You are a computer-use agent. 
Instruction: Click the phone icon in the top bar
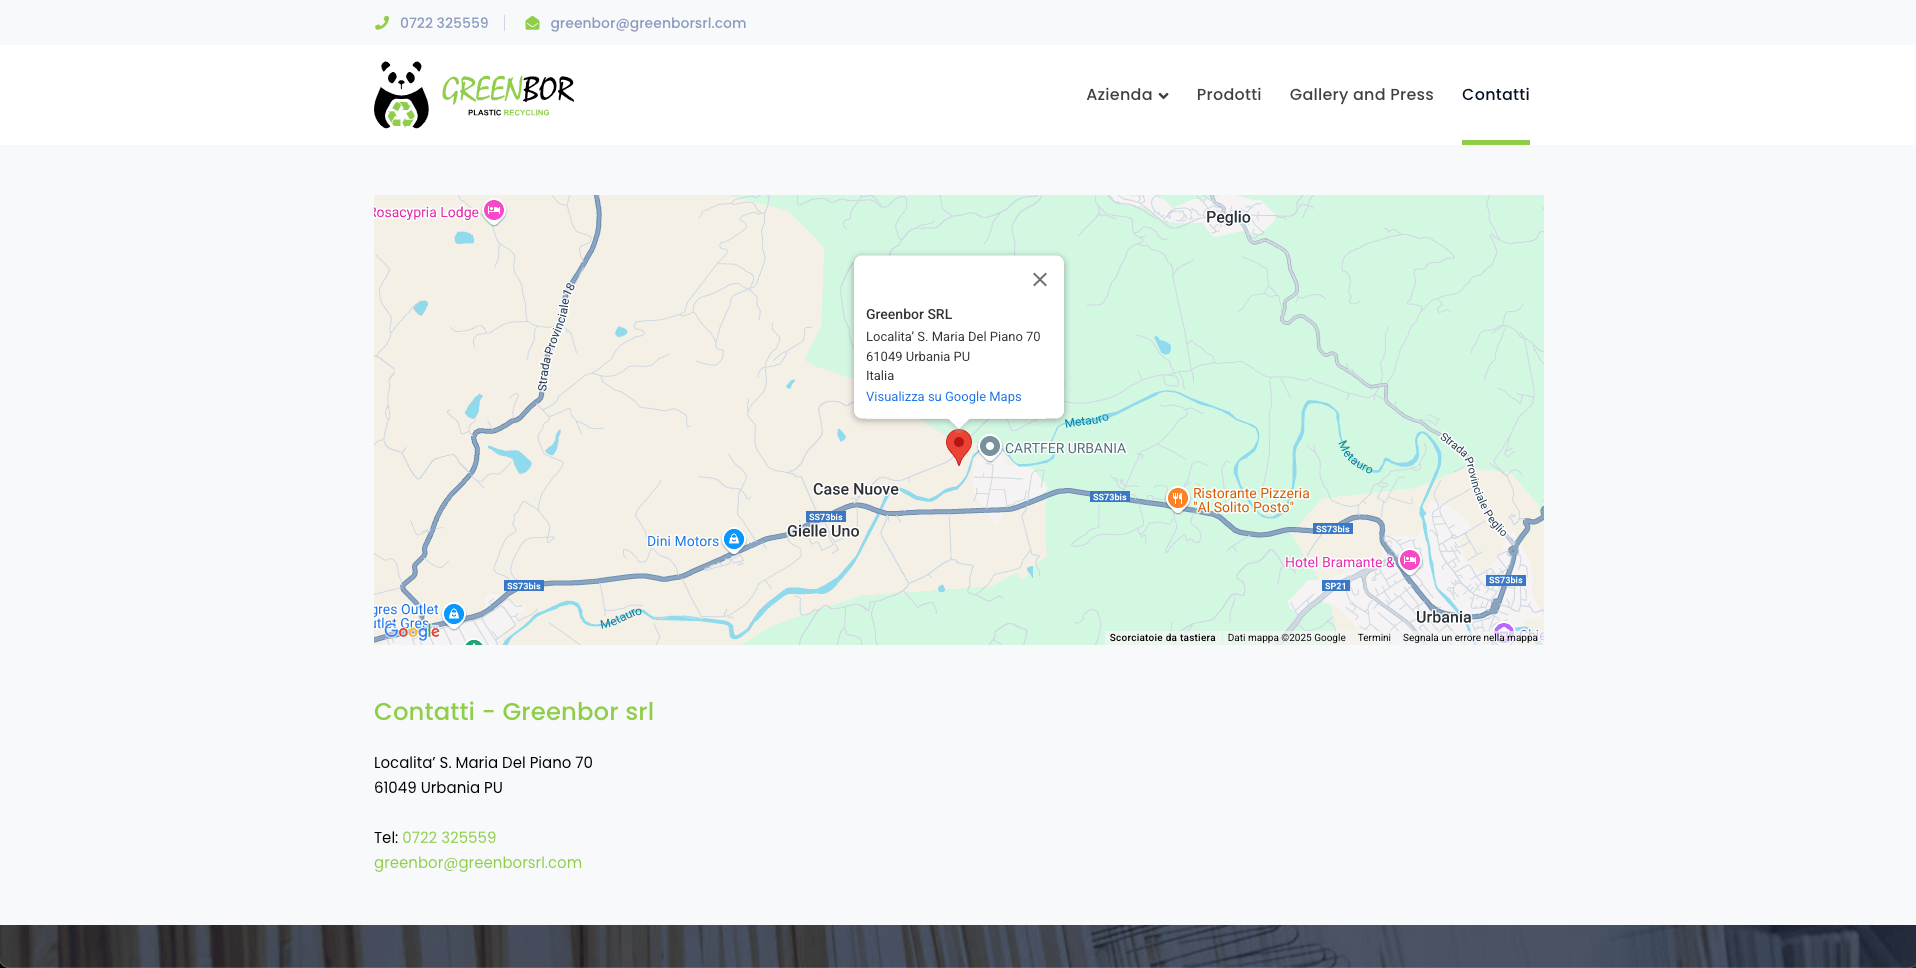click(x=381, y=23)
